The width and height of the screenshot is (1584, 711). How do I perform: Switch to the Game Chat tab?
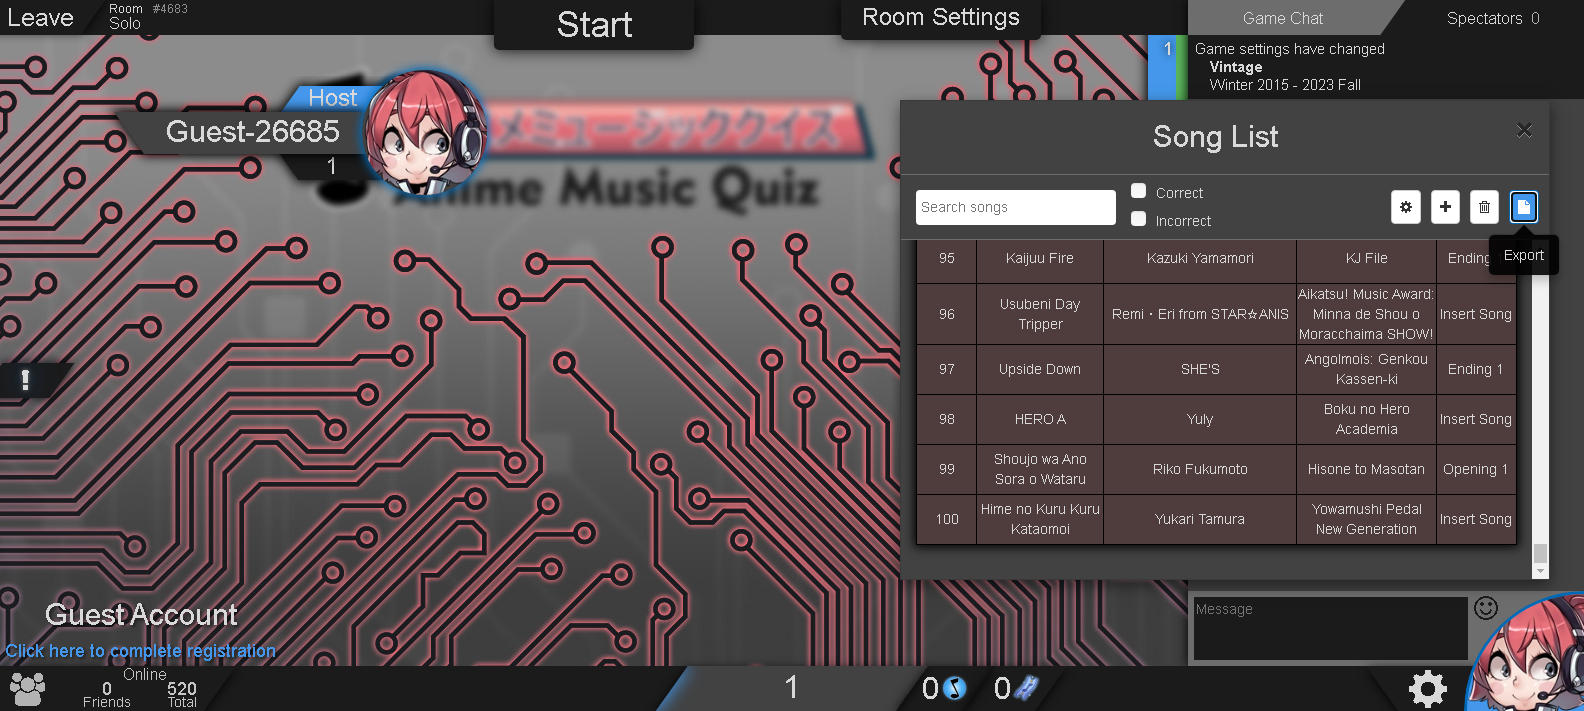pyautogui.click(x=1282, y=18)
